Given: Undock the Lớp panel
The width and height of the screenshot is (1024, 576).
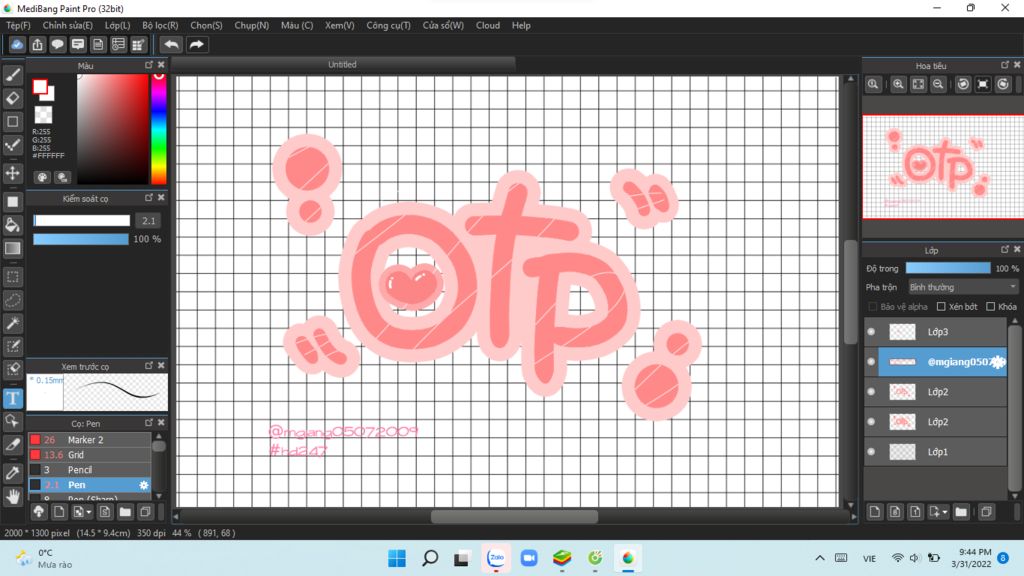Looking at the screenshot, I should (x=1005, y=249).
